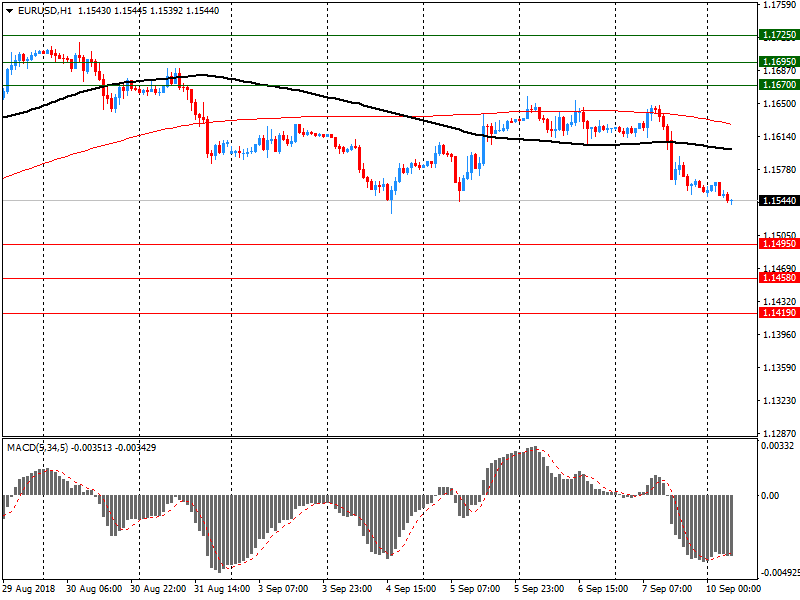Select the 1.16950 green price label
This screenshot has width=800, height=600.
click(778, 61)
